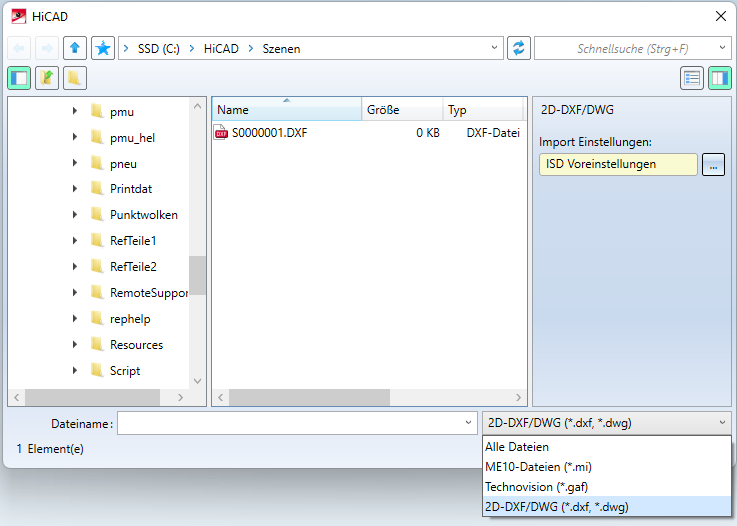737x526 pixels.
Task: Choose ME10-Dateien (*.mi) filter
Action: point(607,467)
